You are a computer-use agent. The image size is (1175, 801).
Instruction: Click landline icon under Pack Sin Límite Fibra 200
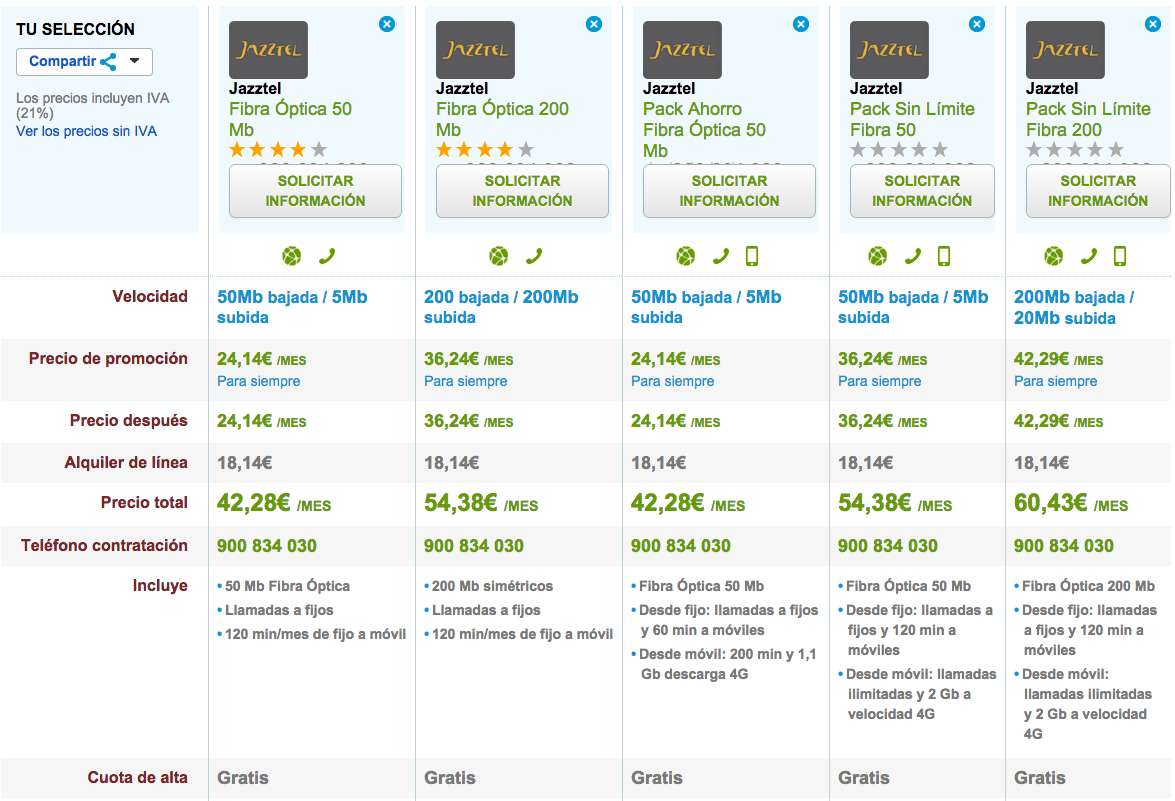click(x=1089, y=256)
